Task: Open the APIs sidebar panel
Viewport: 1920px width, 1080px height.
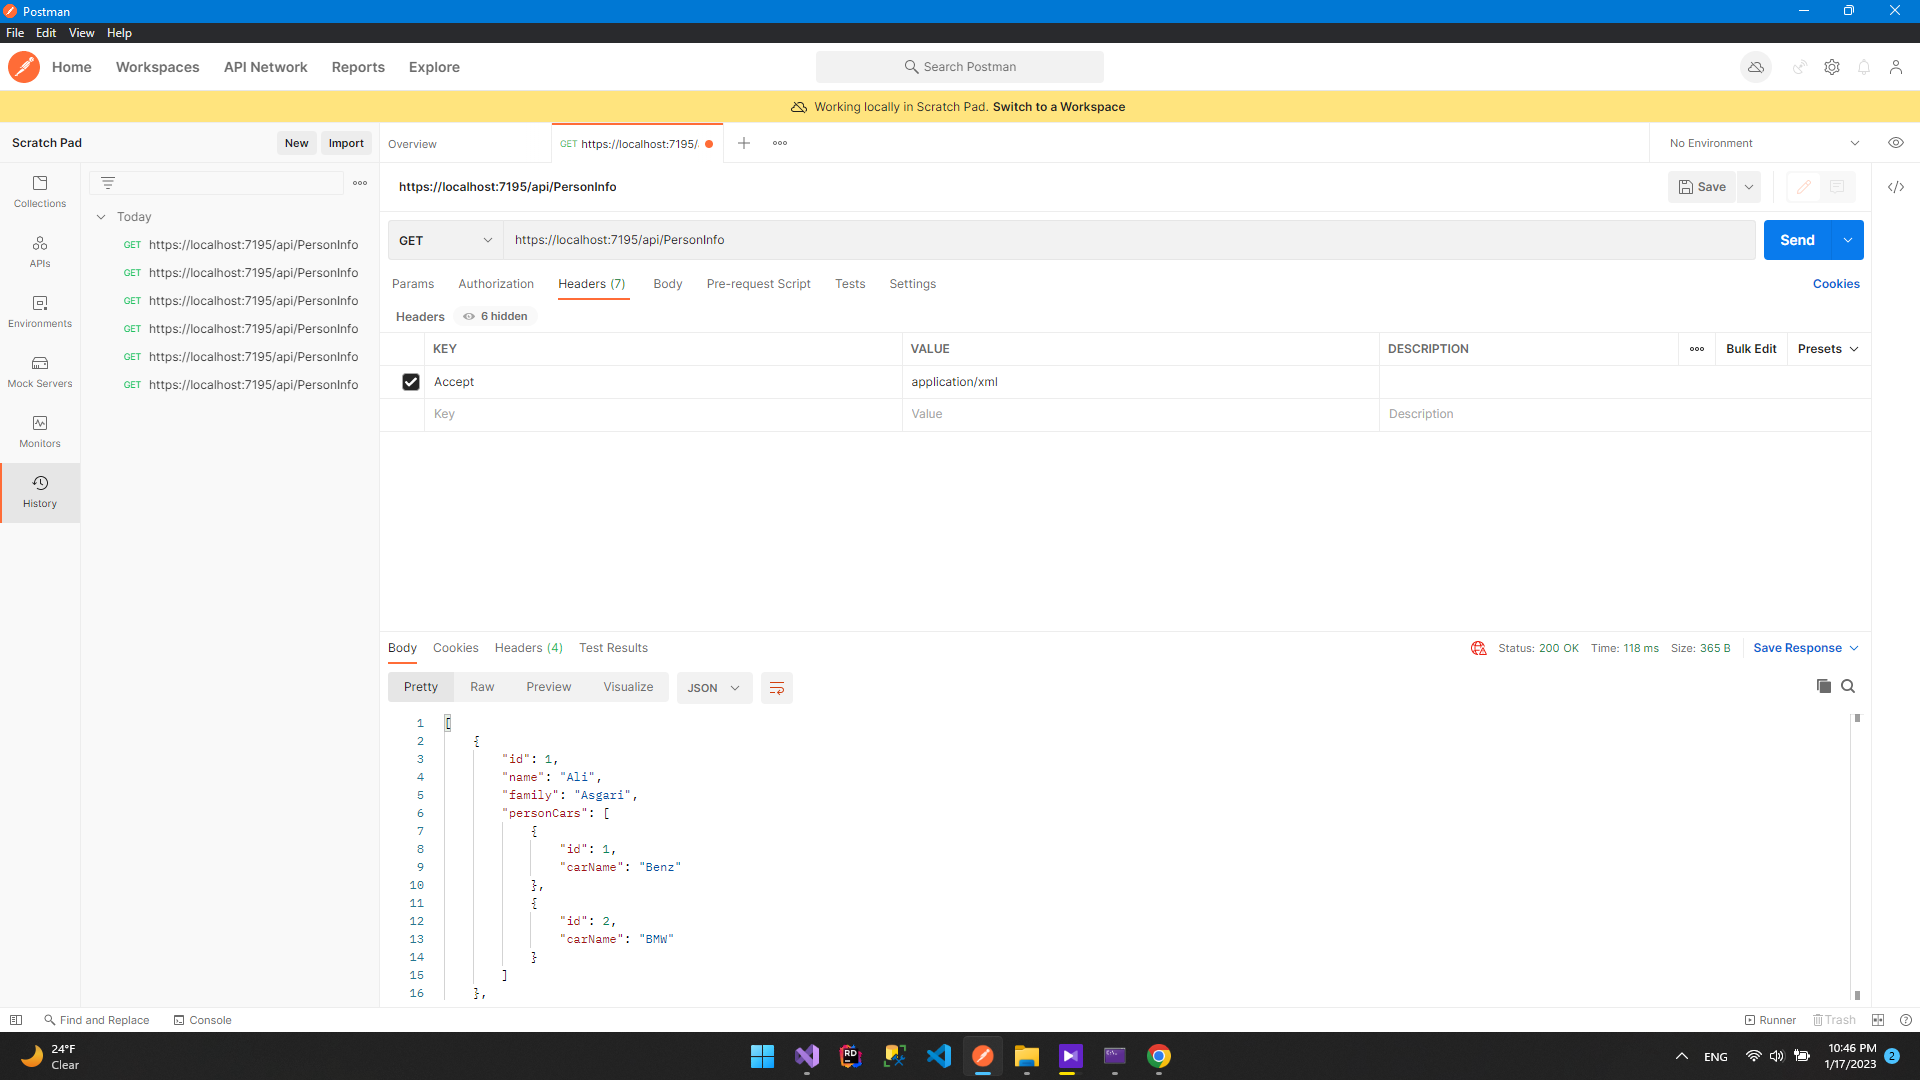Action: (40, 251)
